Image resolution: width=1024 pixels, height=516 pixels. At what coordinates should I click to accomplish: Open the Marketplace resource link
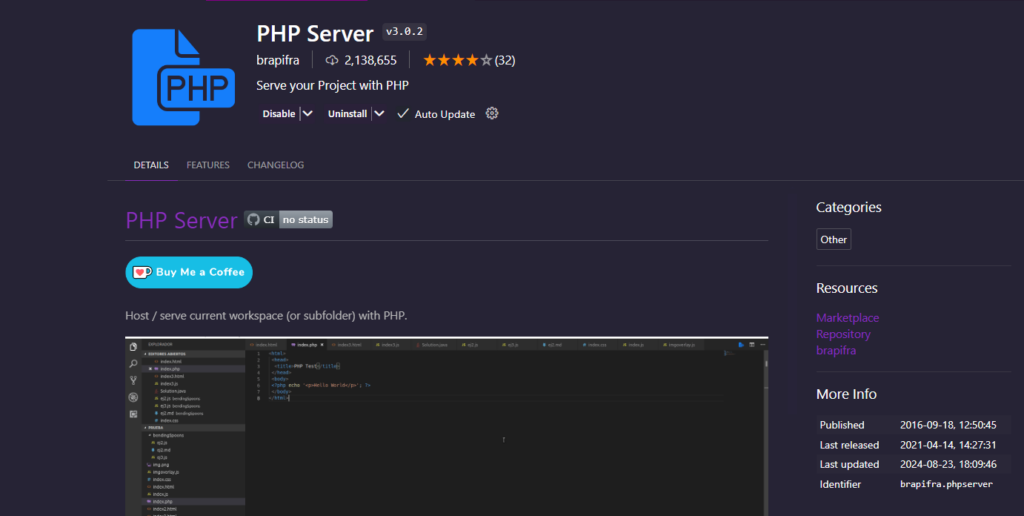pyautogui.click(x=847, y=318)
